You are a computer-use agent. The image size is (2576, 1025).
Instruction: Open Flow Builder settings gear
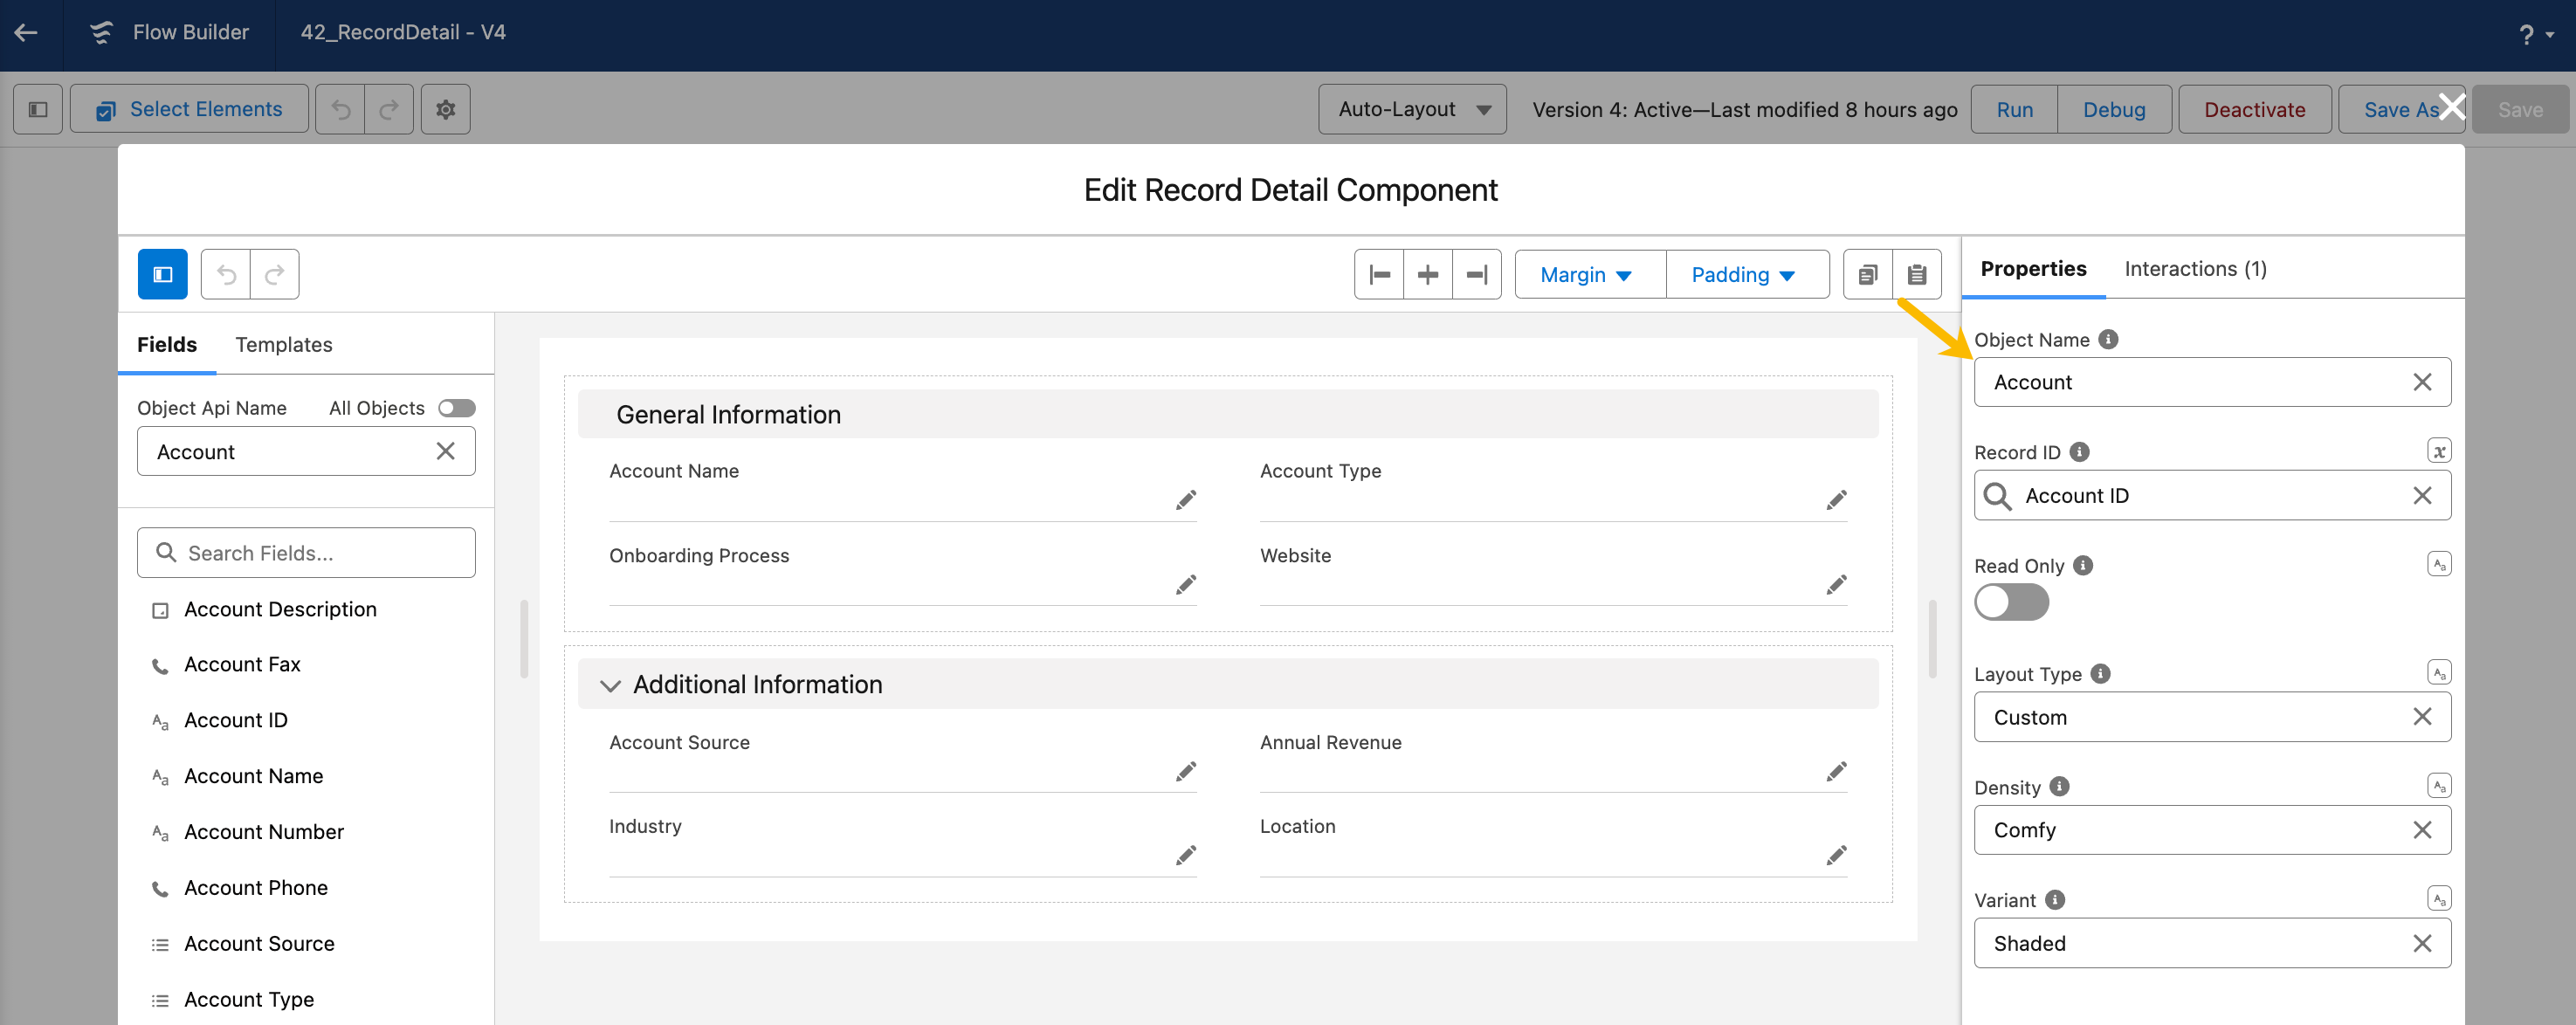coord(445,110)
